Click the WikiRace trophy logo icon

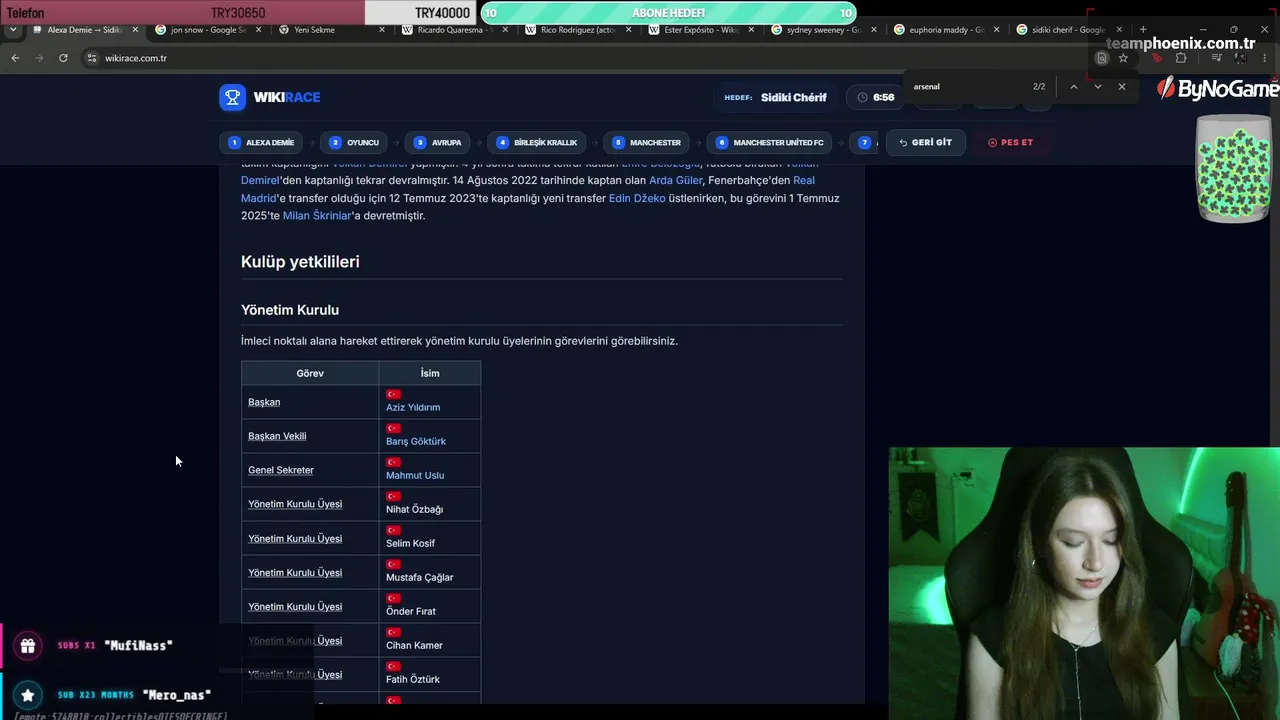(232, 97)
